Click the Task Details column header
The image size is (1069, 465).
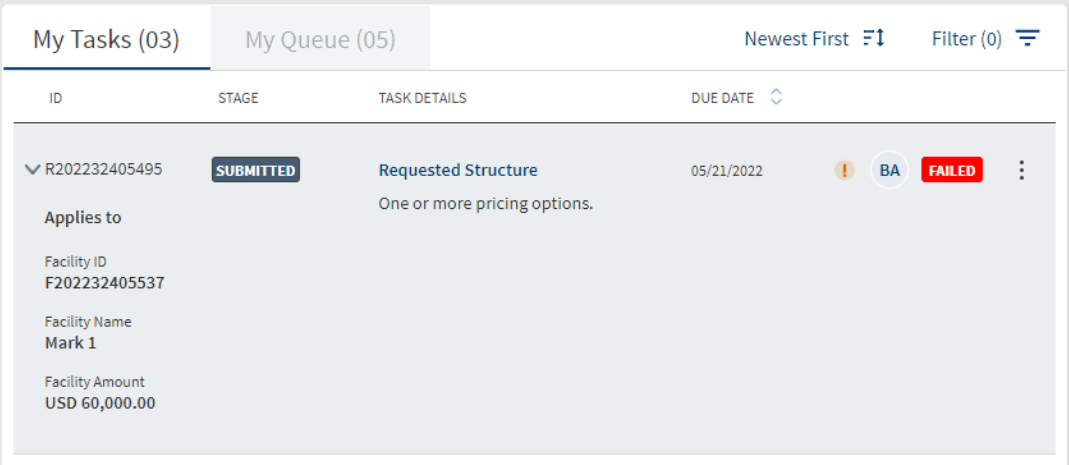[x=423, y=98]
